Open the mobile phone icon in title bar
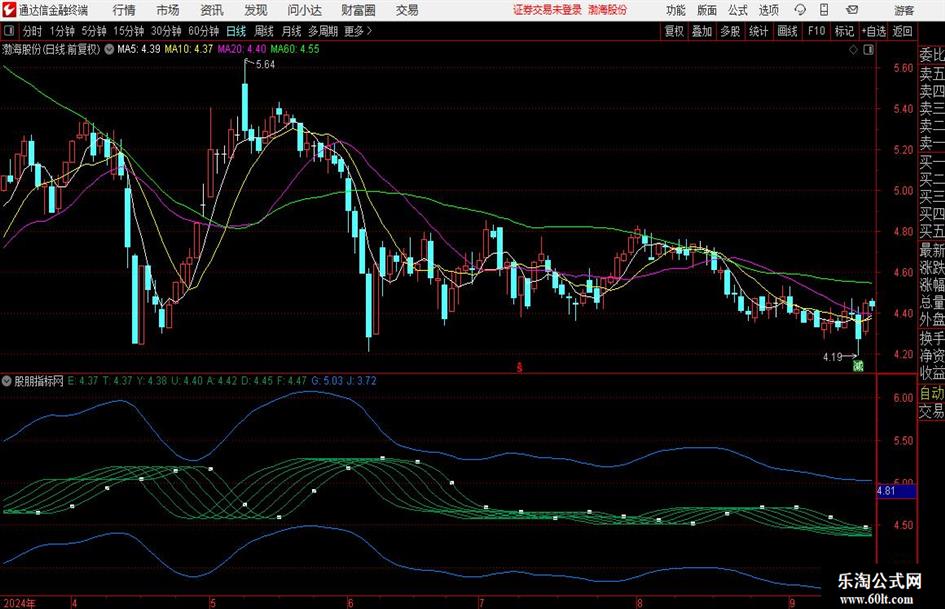This screenshot has width=945, height=609. pos(824,10)
